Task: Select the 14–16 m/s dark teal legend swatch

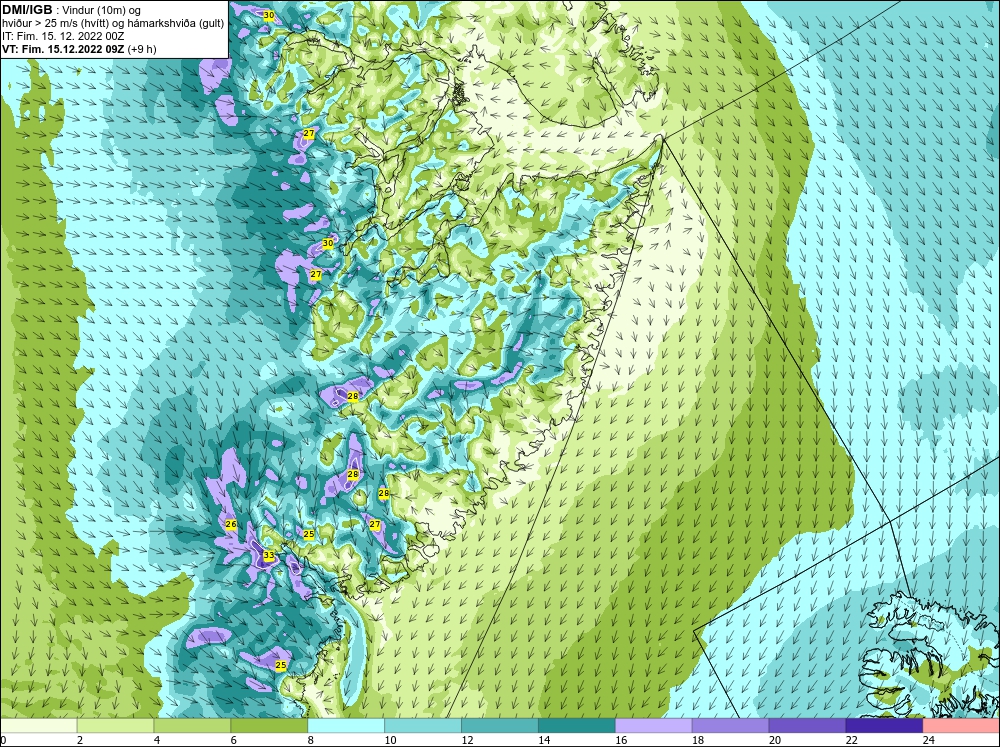Action: (577, 726)
